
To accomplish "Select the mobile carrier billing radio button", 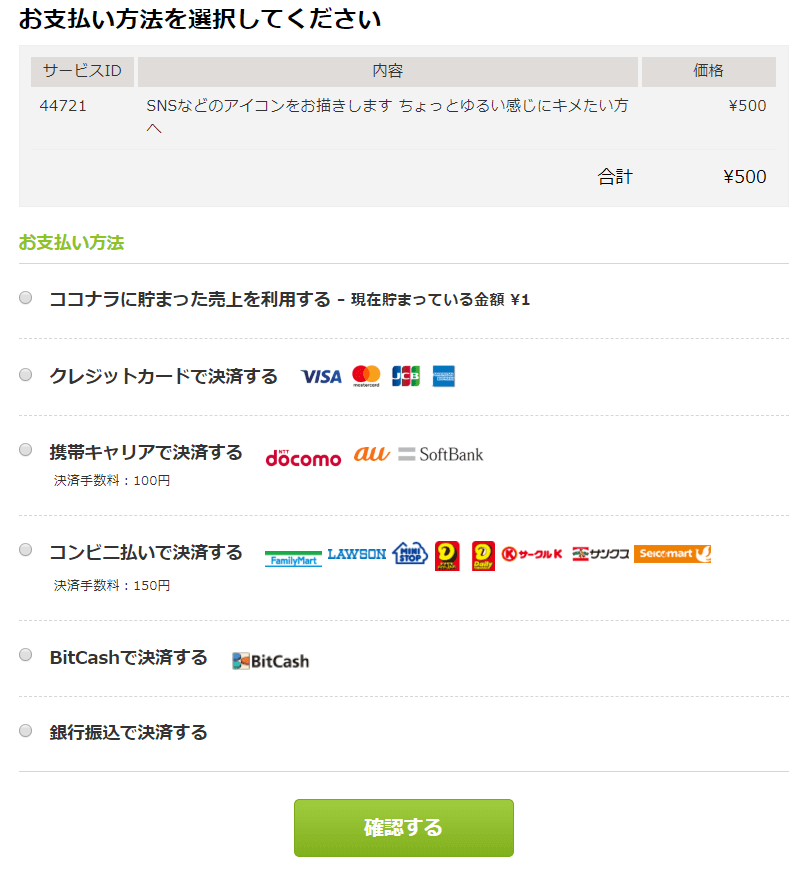I will 26,450.
